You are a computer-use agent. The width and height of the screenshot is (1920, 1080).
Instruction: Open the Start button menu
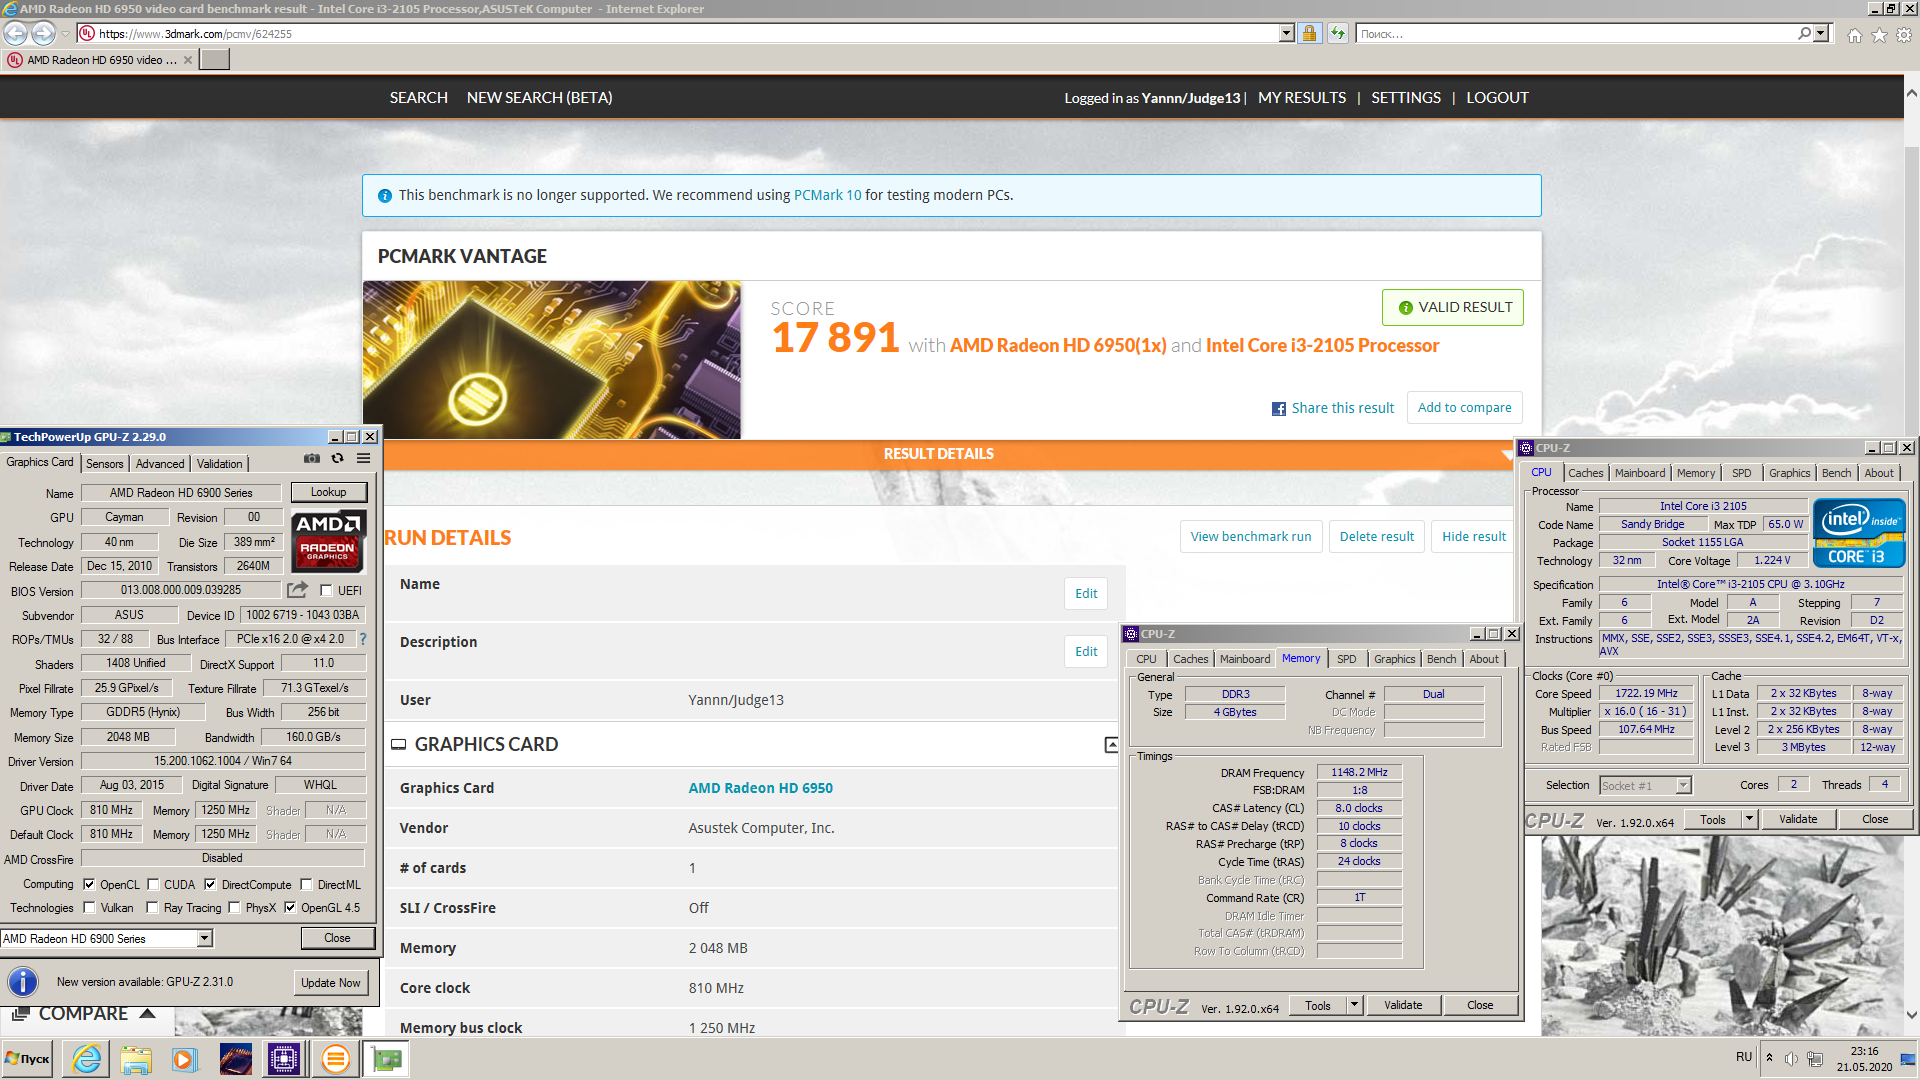coord(28,1059)
